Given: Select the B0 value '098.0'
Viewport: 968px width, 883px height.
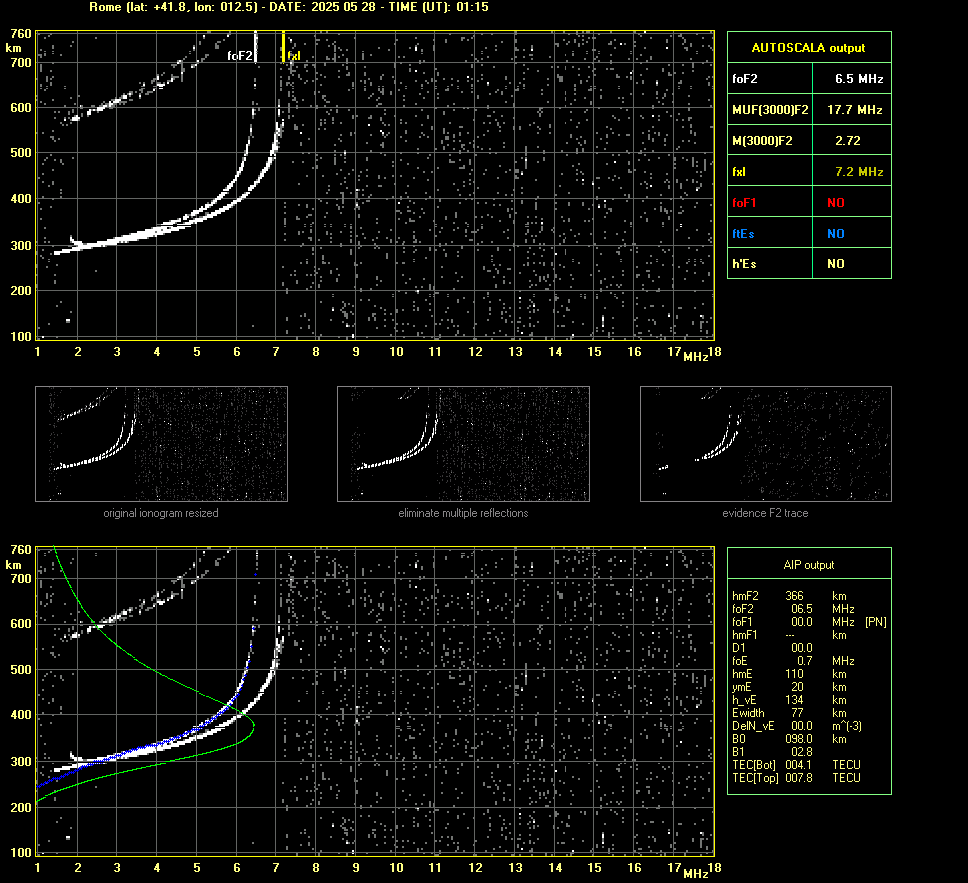Looking at the screenshot, I should coord(799,739).
